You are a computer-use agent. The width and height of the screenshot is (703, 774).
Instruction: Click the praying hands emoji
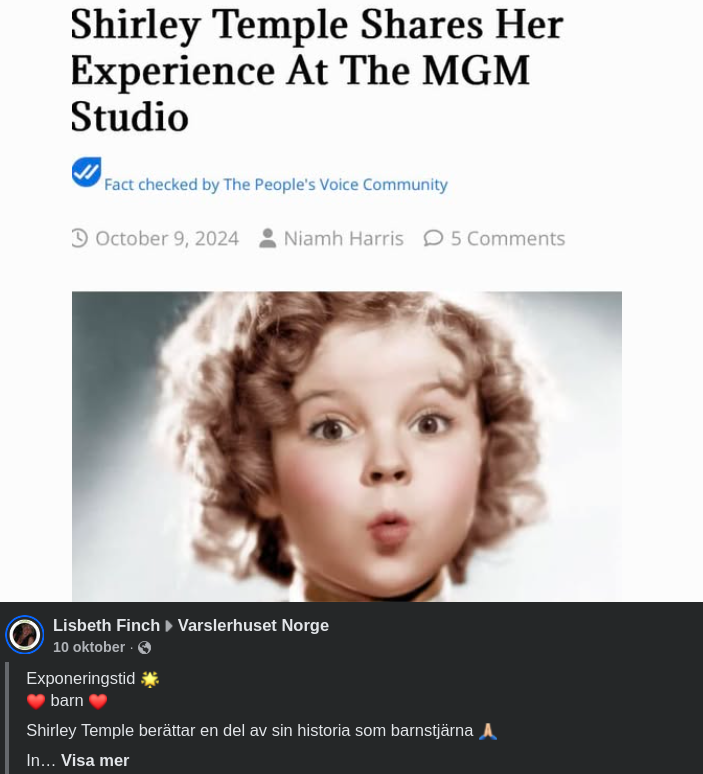coord(488,731)
